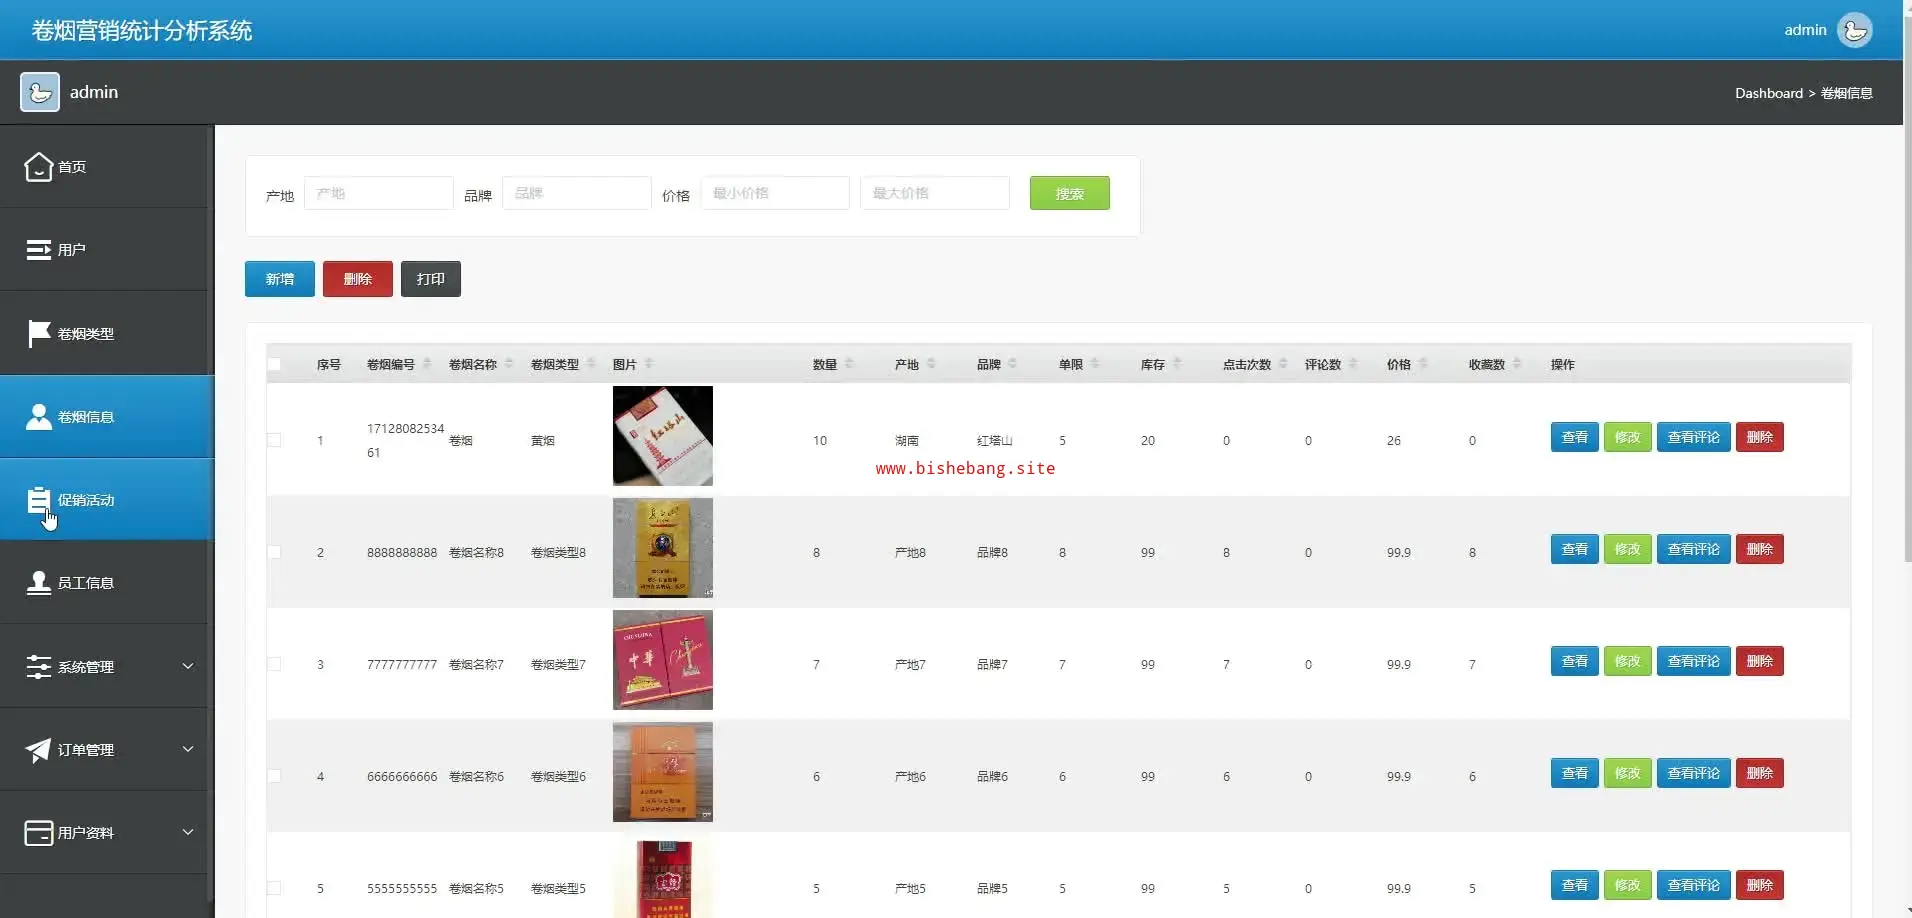
Task: Click the person icon beside 卷烟信息
Action: 38,416
